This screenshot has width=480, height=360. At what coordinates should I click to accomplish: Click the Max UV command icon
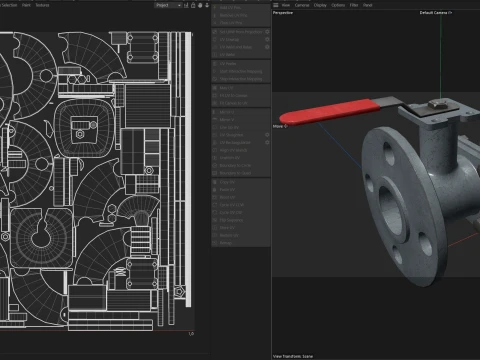[215, 88]
